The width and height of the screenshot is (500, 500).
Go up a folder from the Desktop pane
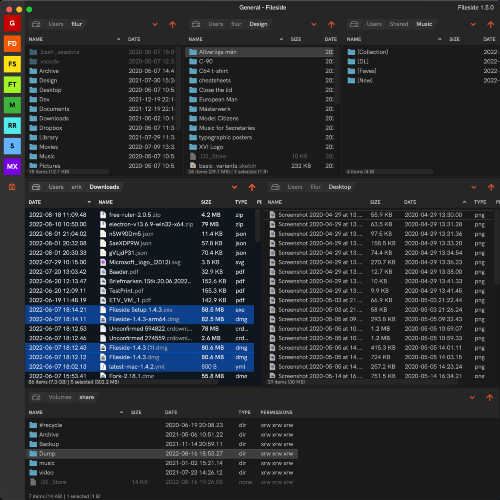(491, 187)
